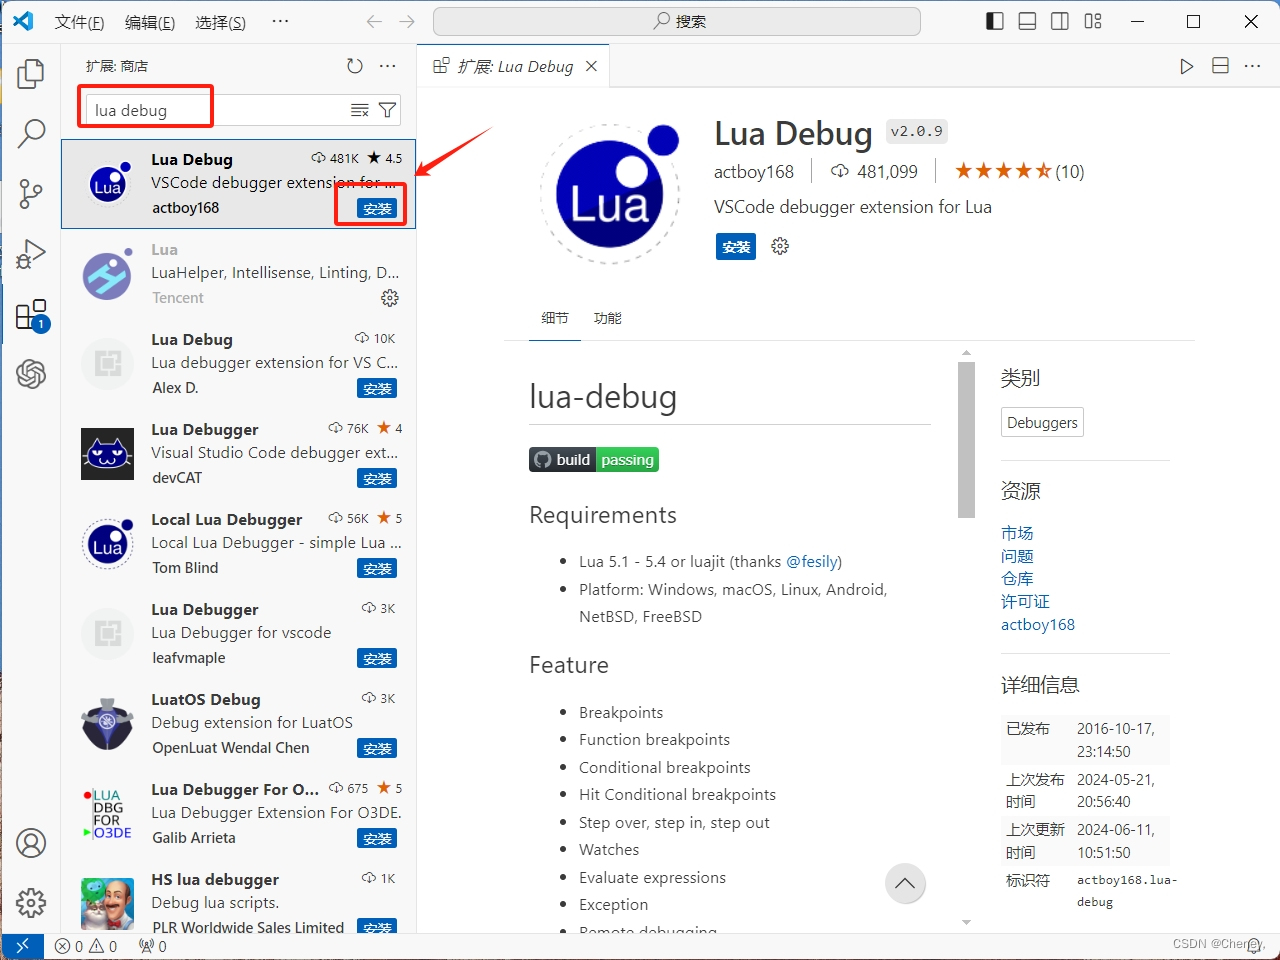This screenshot has width=1280, height=960.
Task: Open the extensions filter funnel
Action: coord(388,110)
